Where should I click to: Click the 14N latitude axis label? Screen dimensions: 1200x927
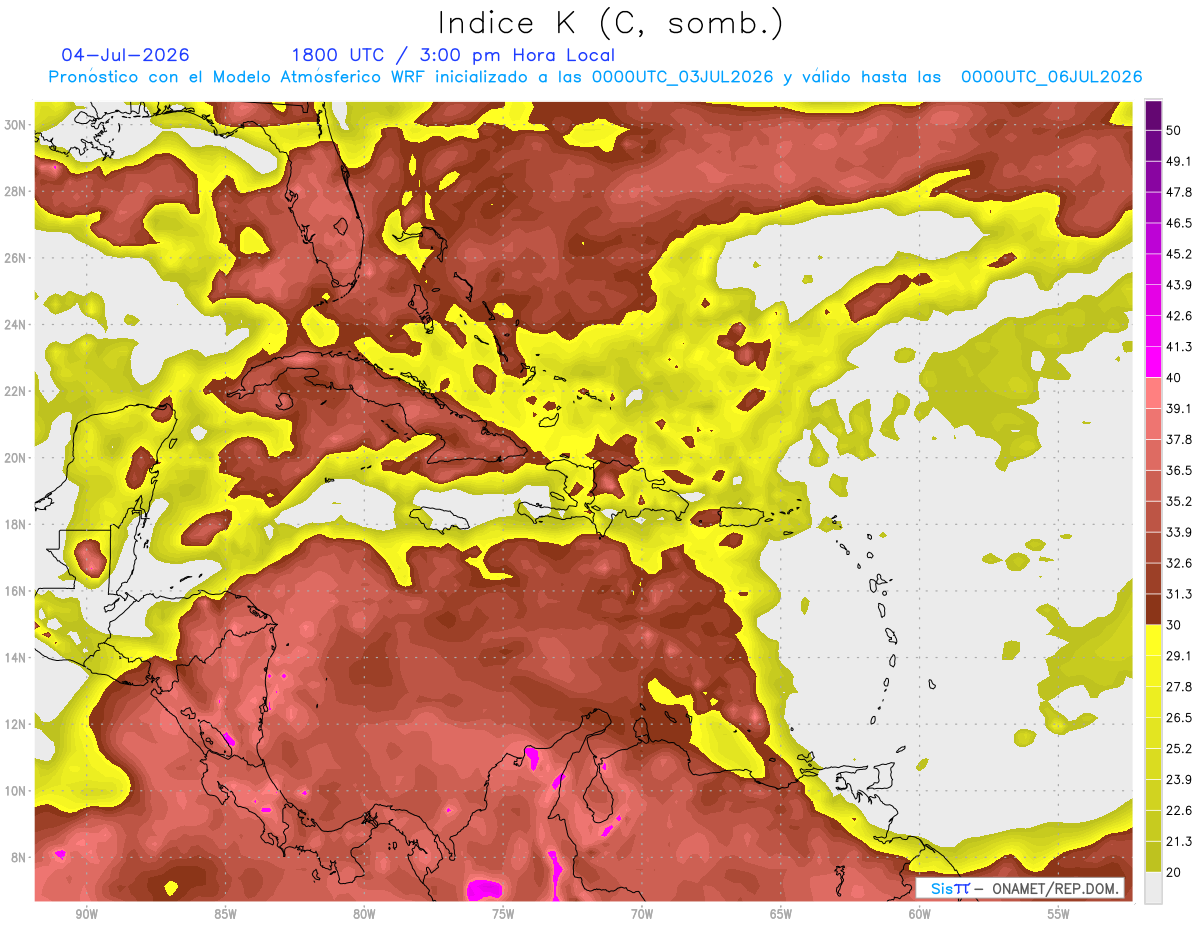pyautogui.click(x=15, y=658)
